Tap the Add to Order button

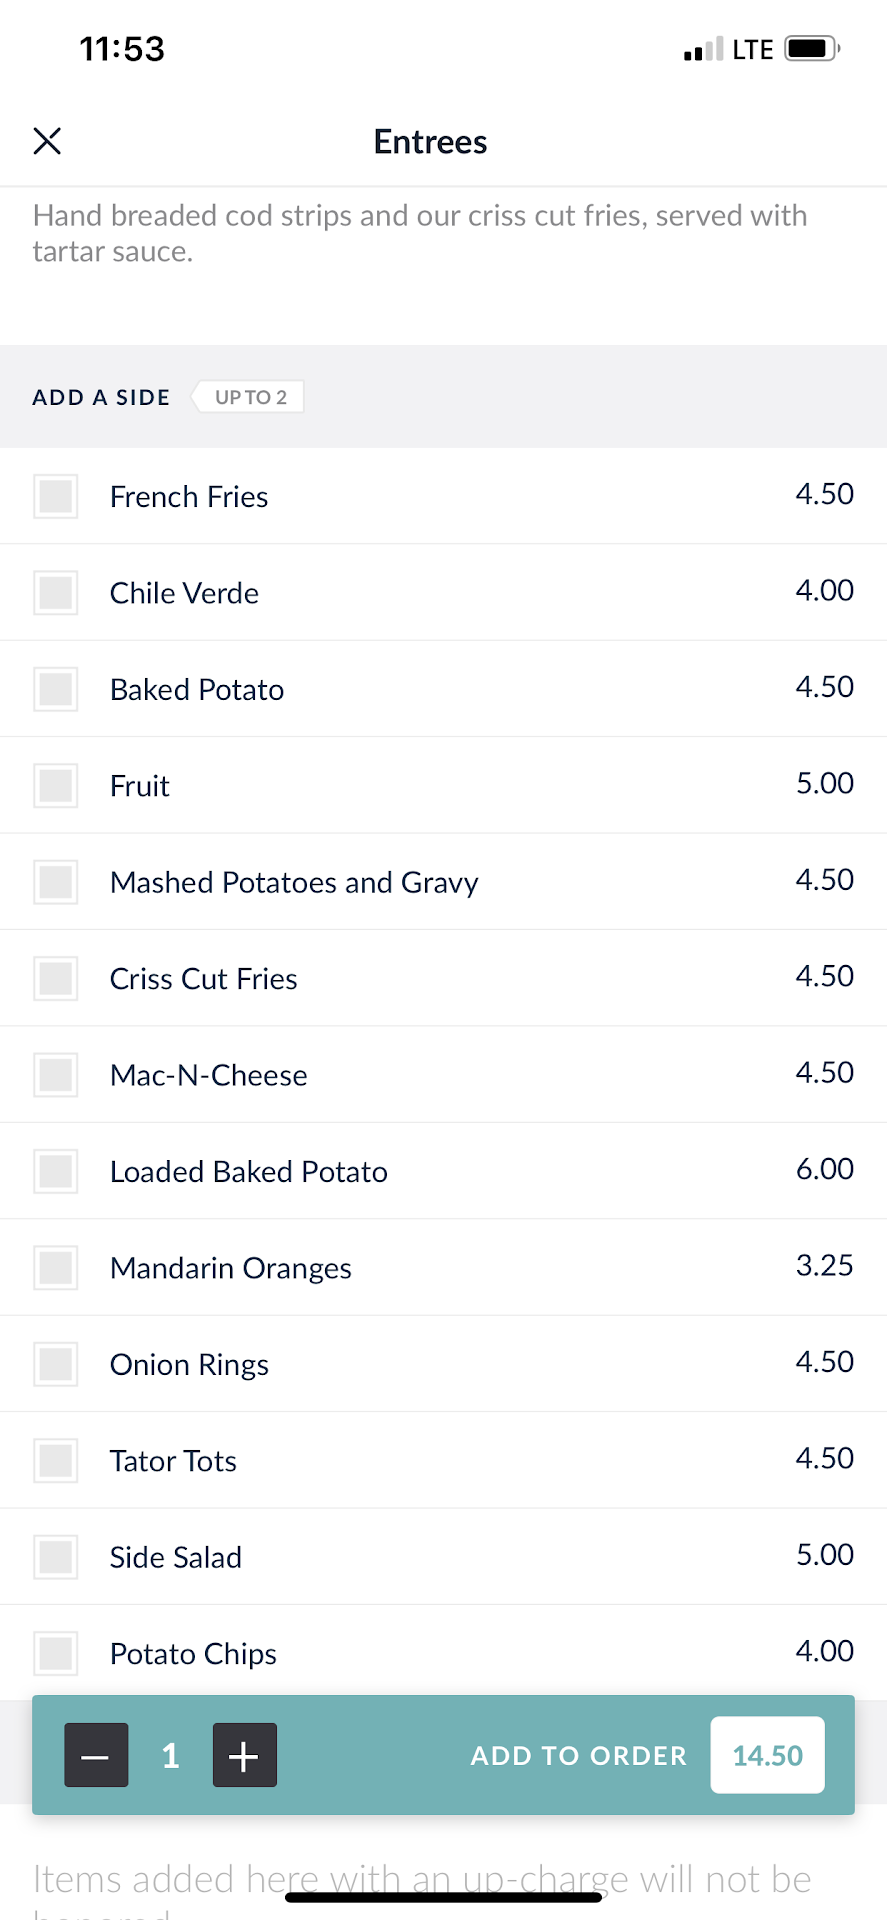coord(578,1755)
